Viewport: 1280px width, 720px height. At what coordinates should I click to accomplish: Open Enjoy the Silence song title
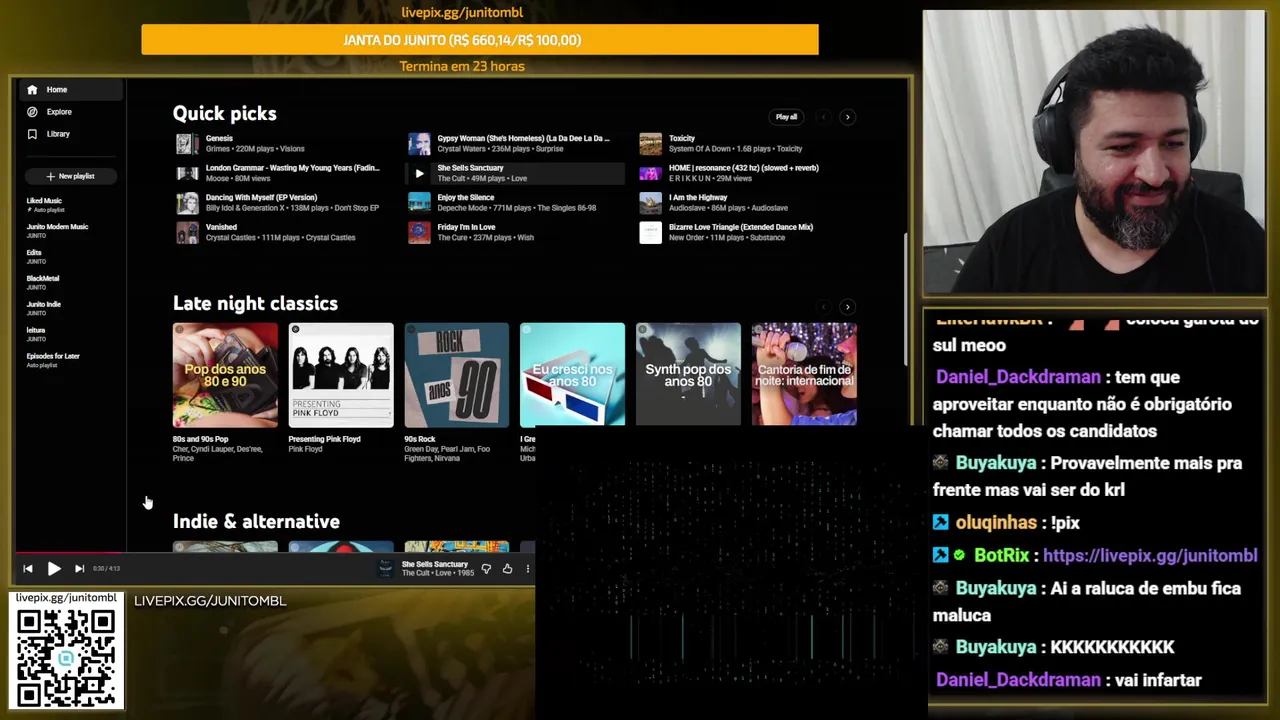[466, 198]
